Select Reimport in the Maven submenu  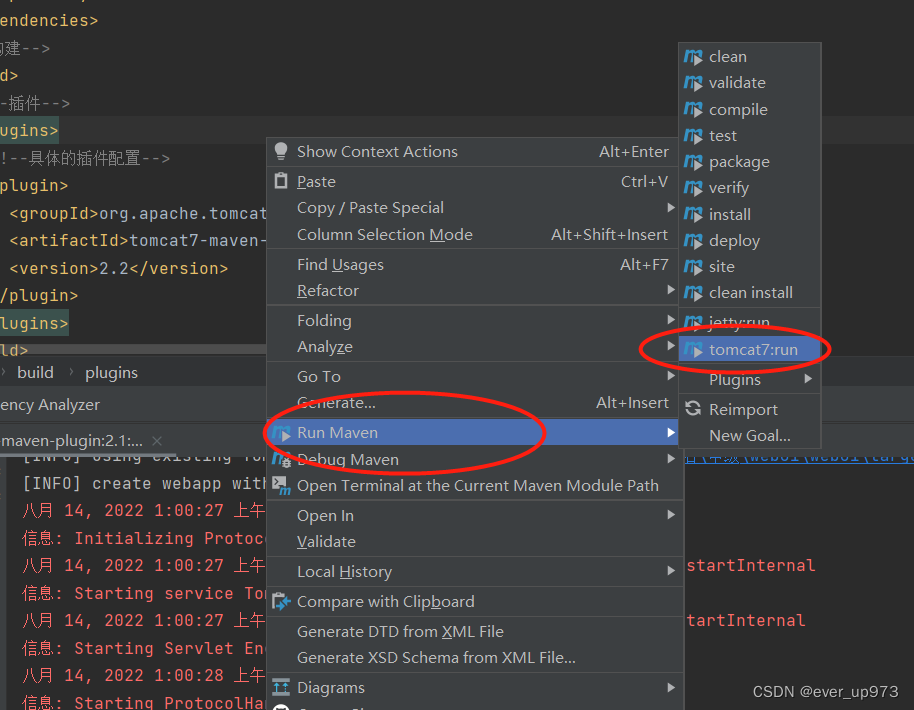750,409
